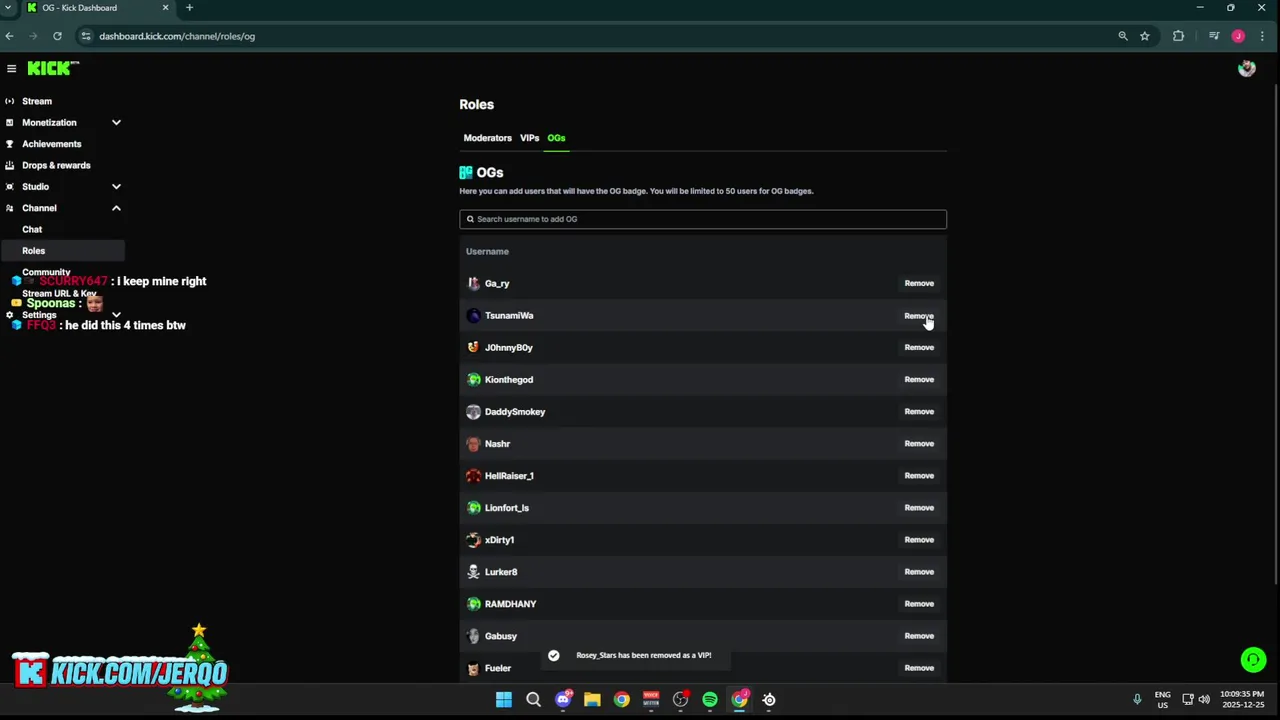1280x720 pixels.
Task: Open Spotify from the taskbar
Action: (x=710, y=699)
